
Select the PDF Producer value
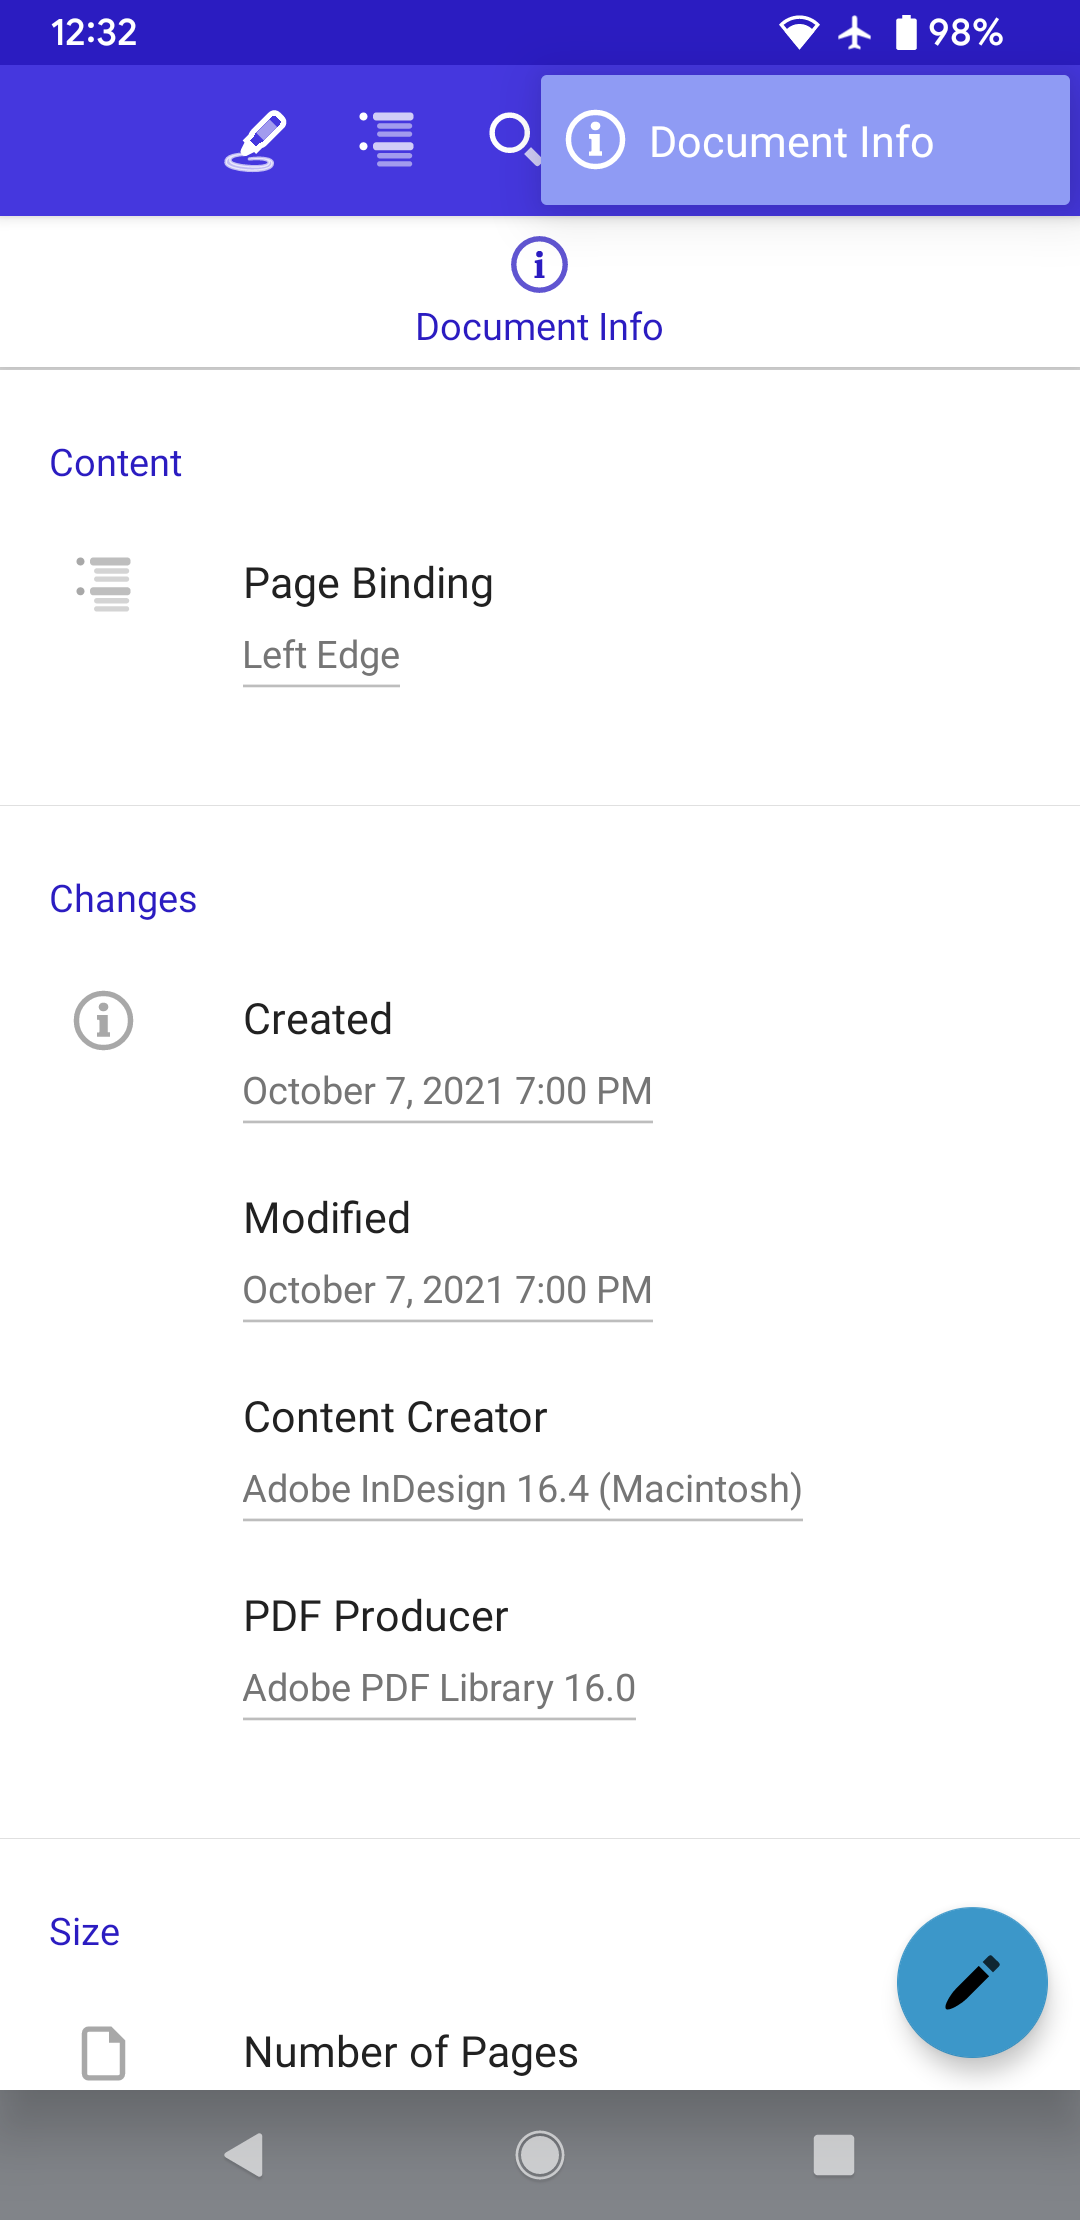[x=439, y=1687]
